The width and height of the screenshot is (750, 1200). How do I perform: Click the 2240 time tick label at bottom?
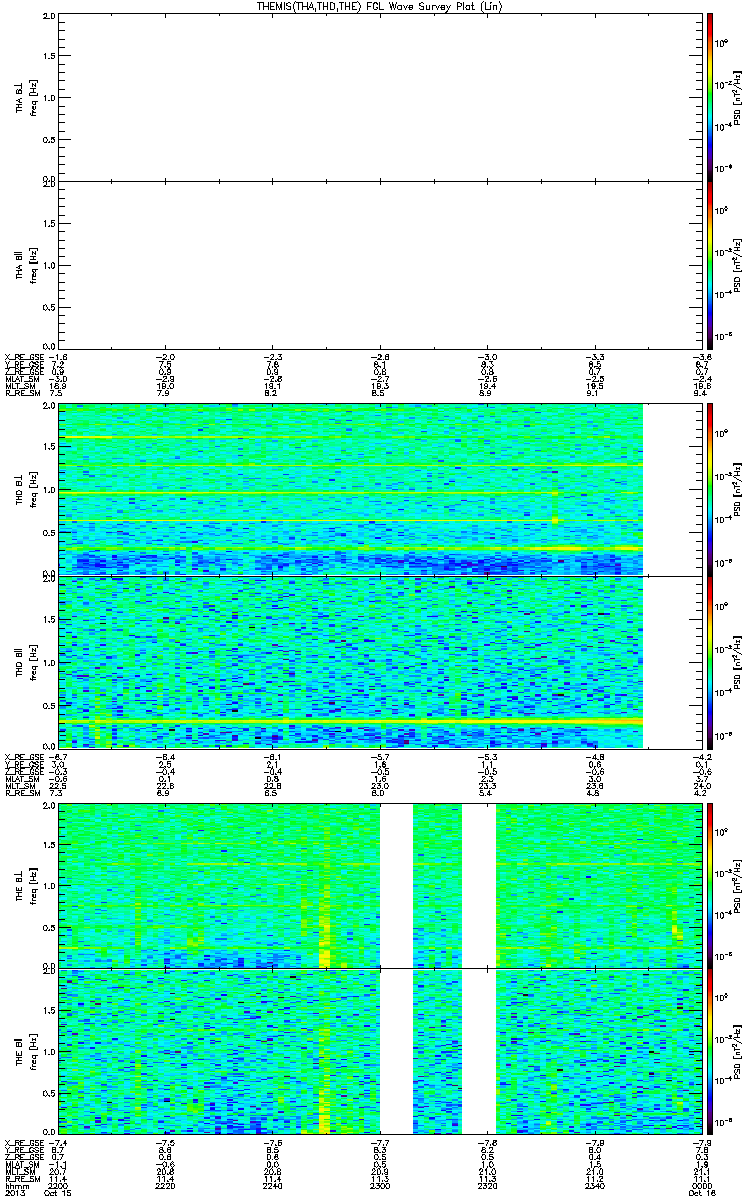[x=272, y=1185]
